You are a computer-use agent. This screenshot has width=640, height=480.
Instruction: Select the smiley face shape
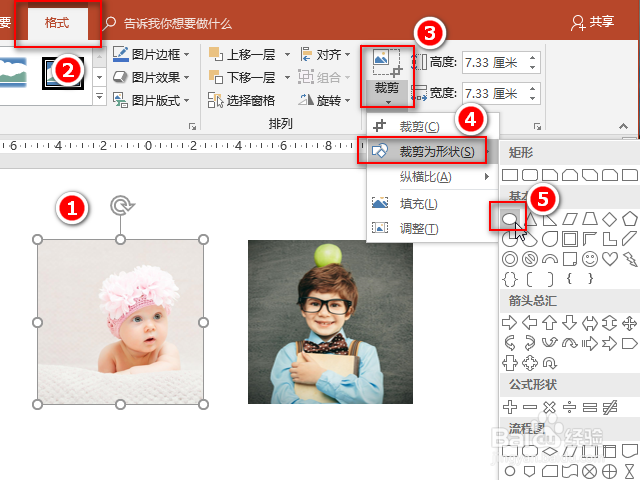click(590, 259)
